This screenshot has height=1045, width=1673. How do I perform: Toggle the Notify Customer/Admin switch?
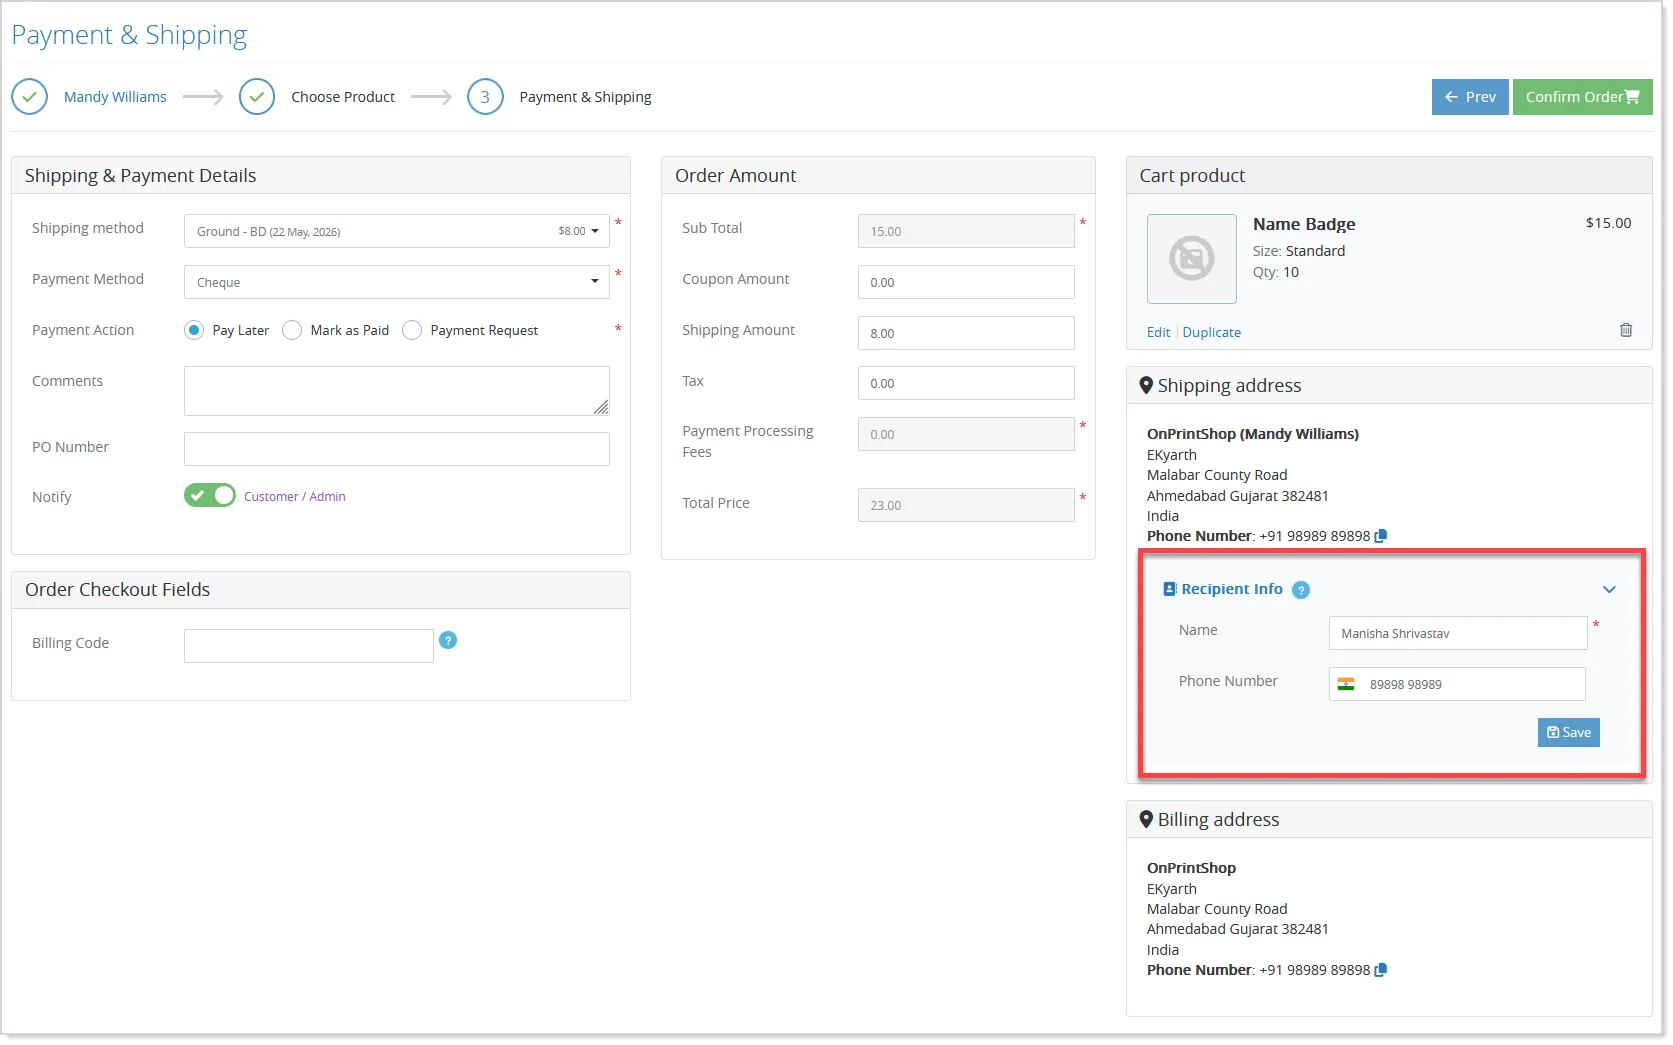point(209,496)
